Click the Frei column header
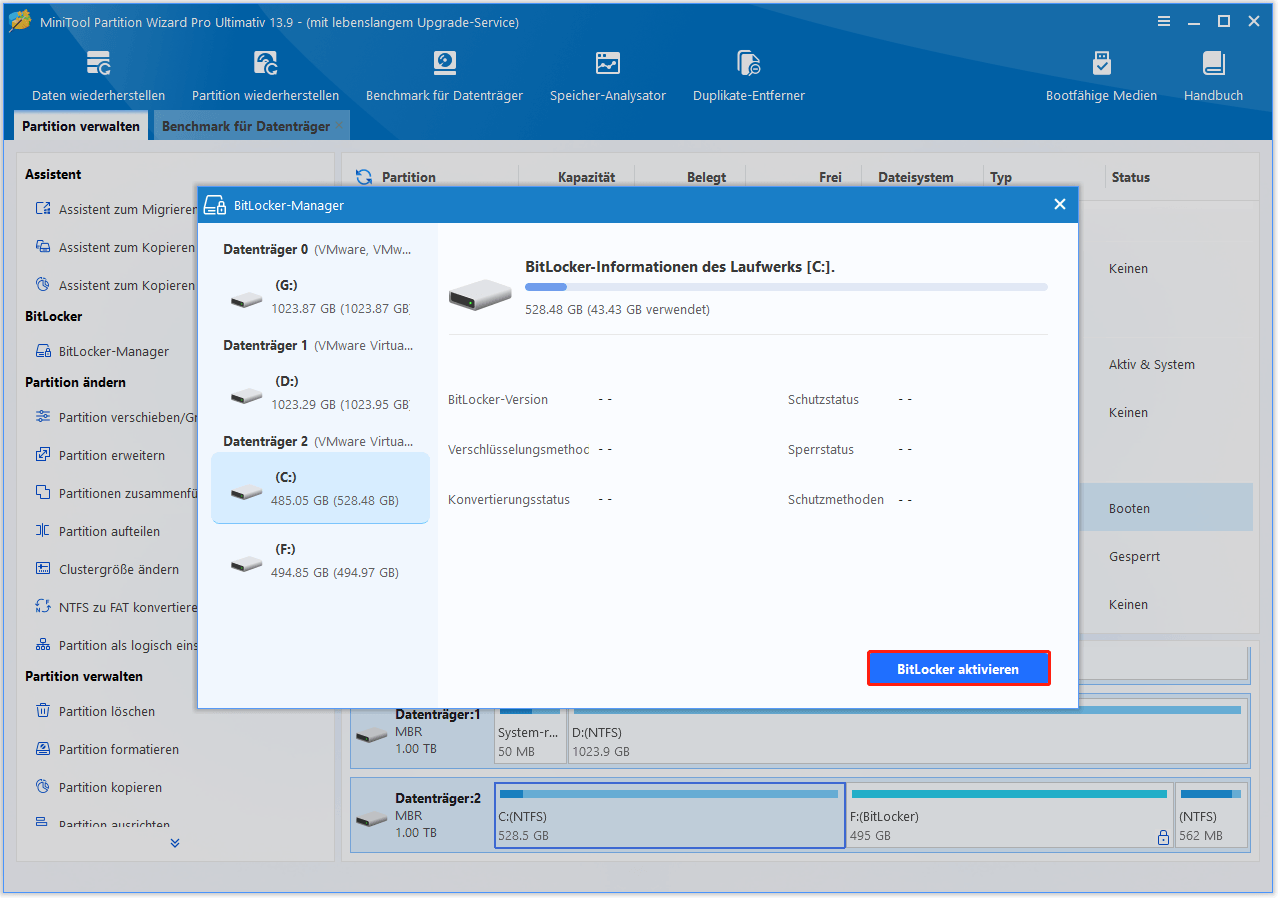 pos(830,177)
